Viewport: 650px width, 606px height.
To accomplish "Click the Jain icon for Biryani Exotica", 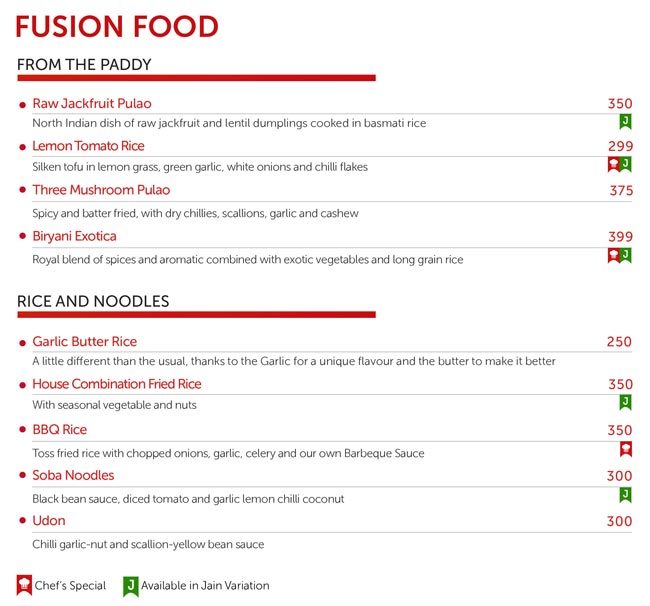I will coord(626,256).
